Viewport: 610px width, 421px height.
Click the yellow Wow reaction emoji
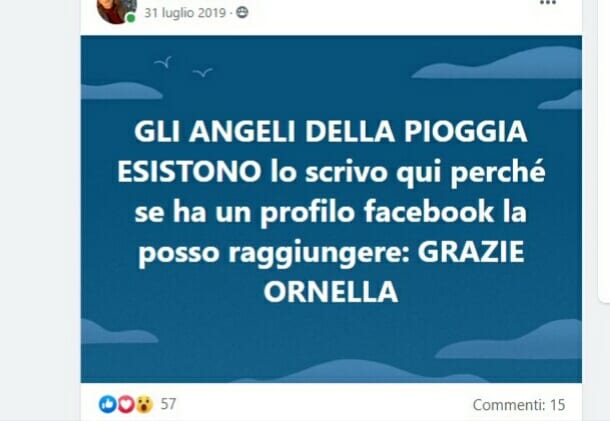coord(144,404)
